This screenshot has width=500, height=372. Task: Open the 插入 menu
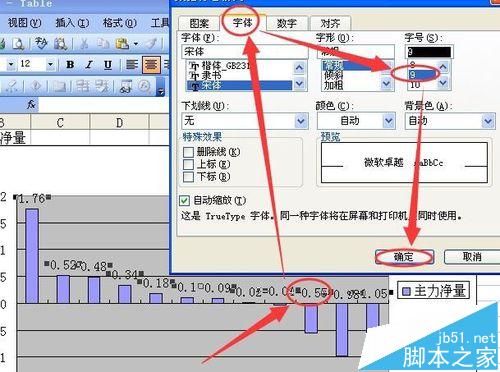coord(72,23)
